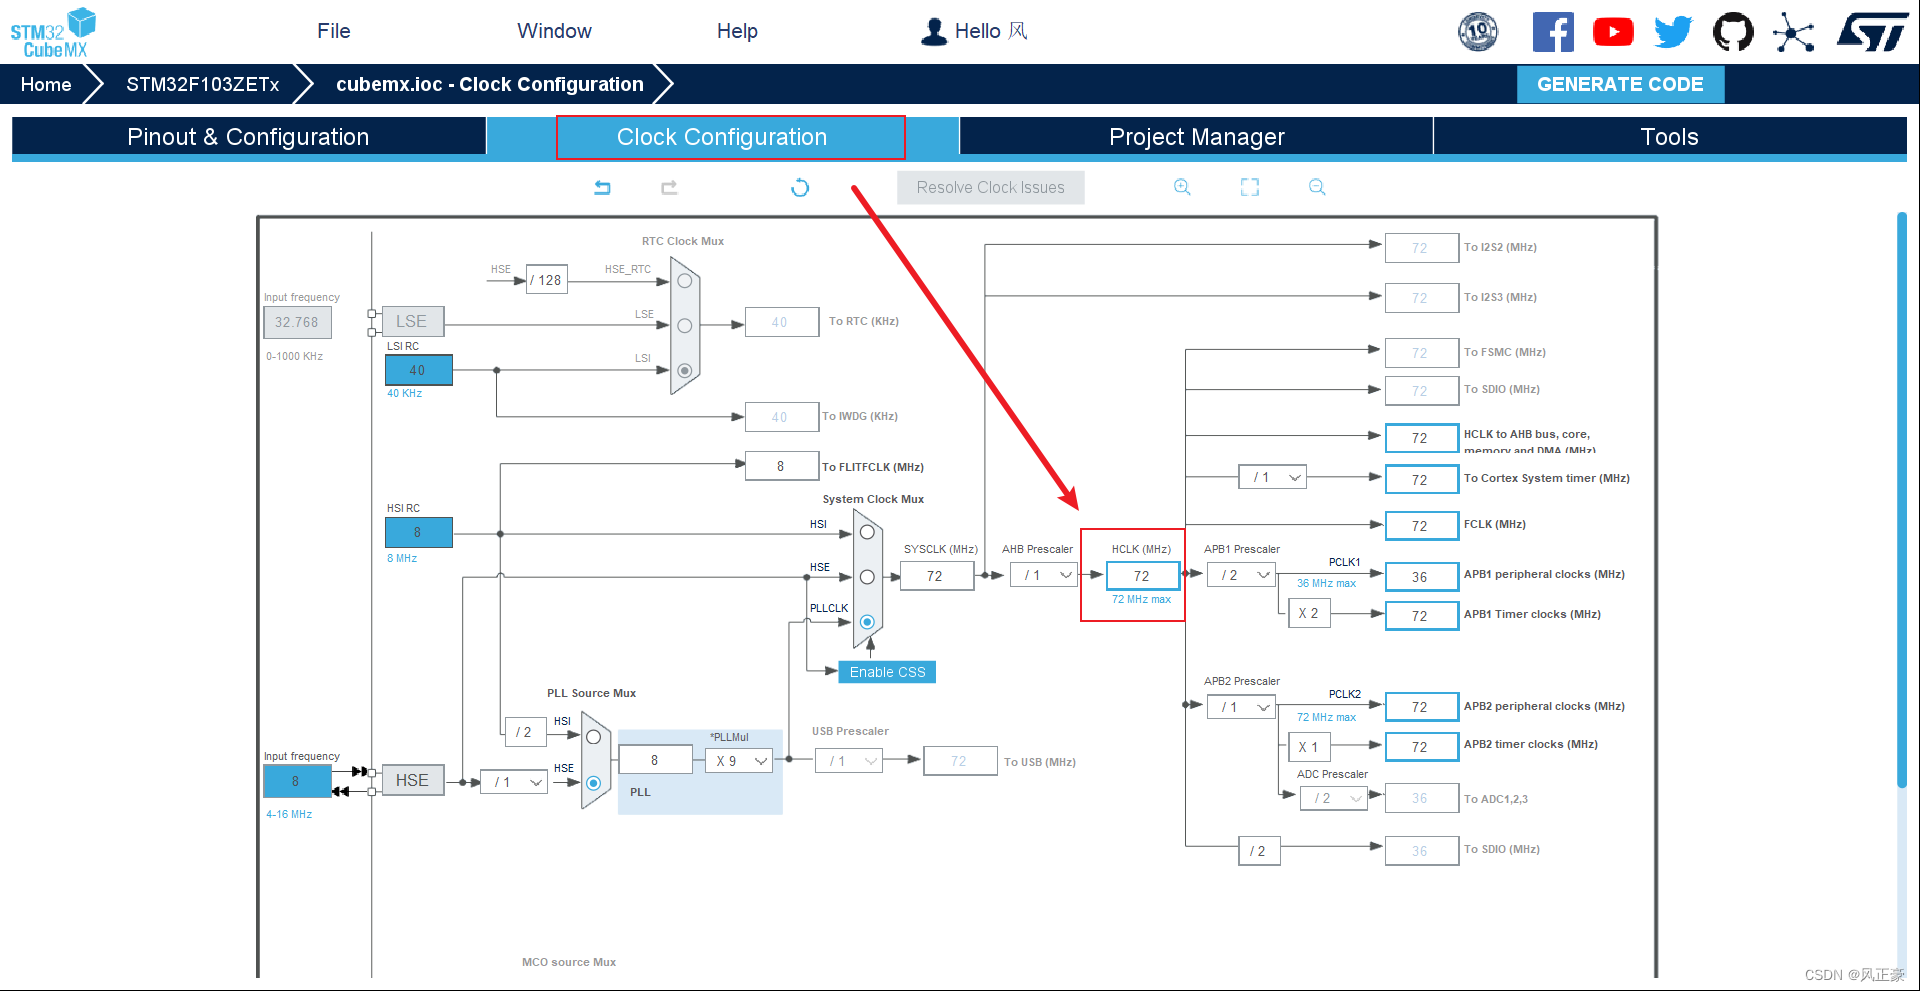Open the AHB Prescaler dropdown
This screenshot has height=991, width=1920.
1043,575
